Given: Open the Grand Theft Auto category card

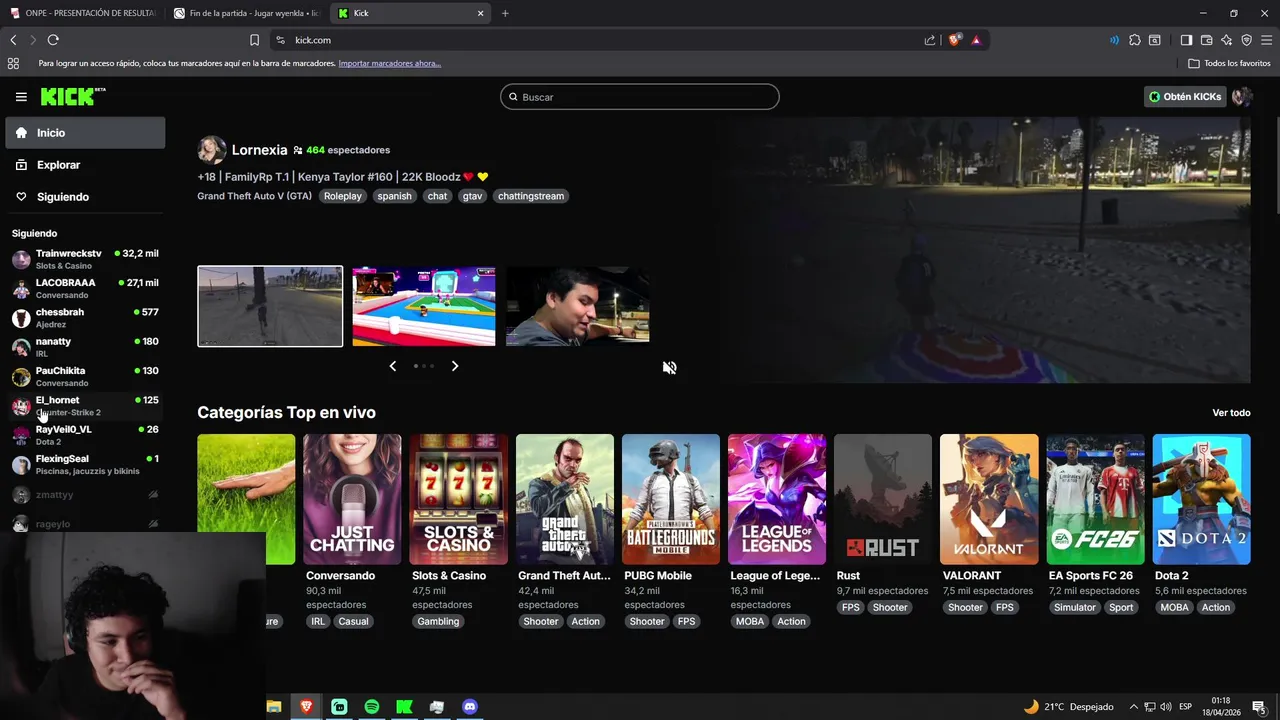Looking at the screenshot, I should [564, 499].
